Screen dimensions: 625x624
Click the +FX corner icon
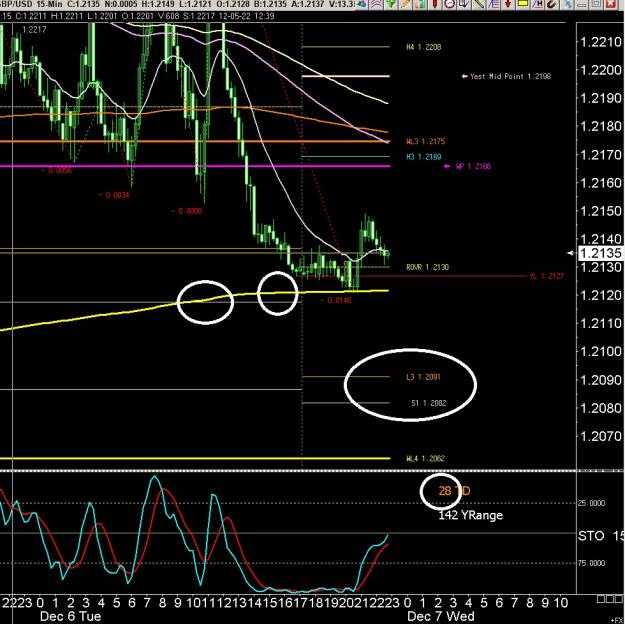[x=616, y=620]
